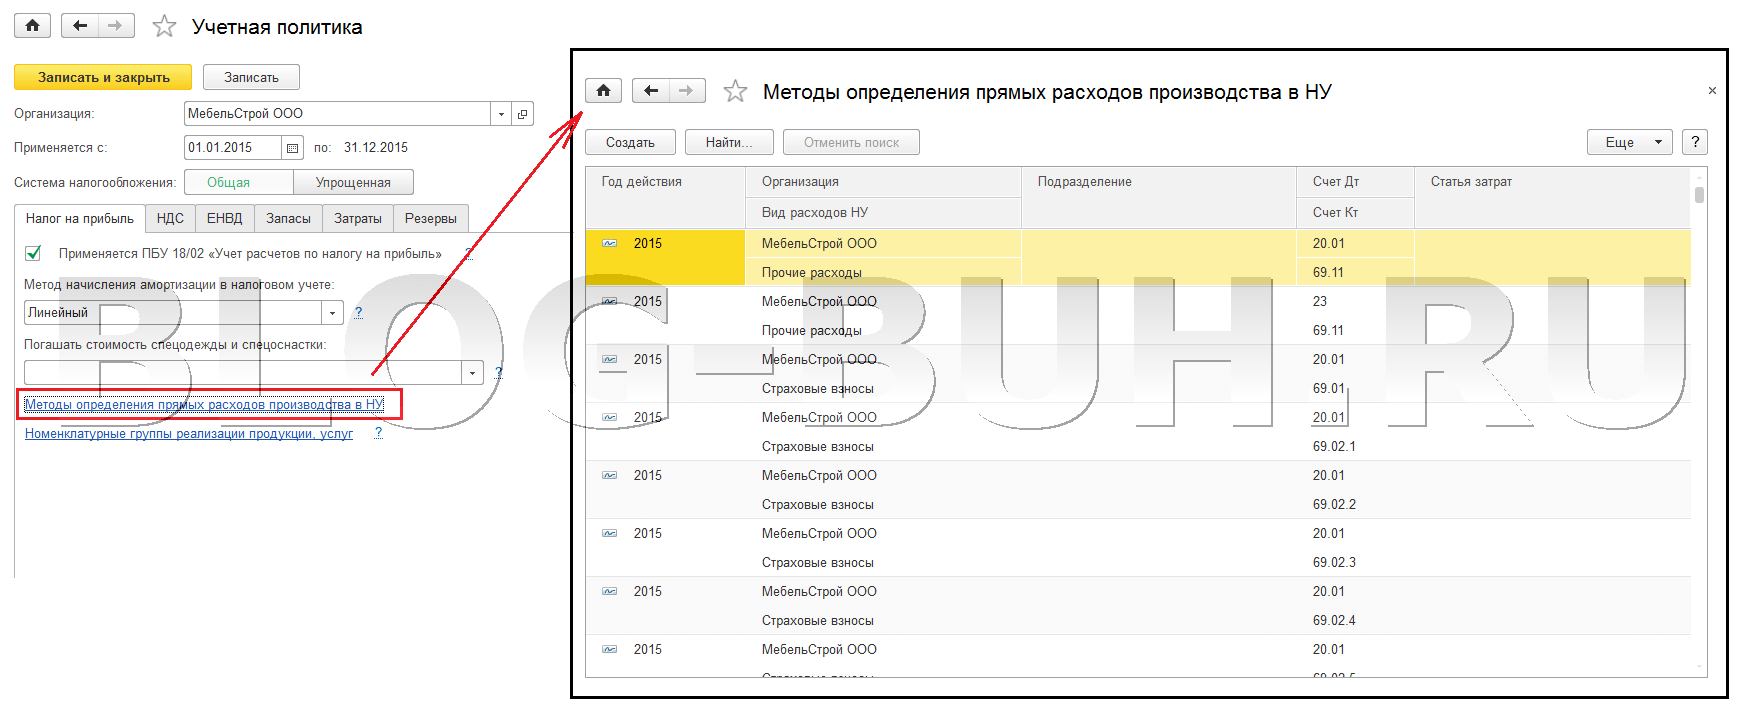The image size is (1740, 712).
Task: Click Home icon in Методы определения window
Action: pos(603,91)
